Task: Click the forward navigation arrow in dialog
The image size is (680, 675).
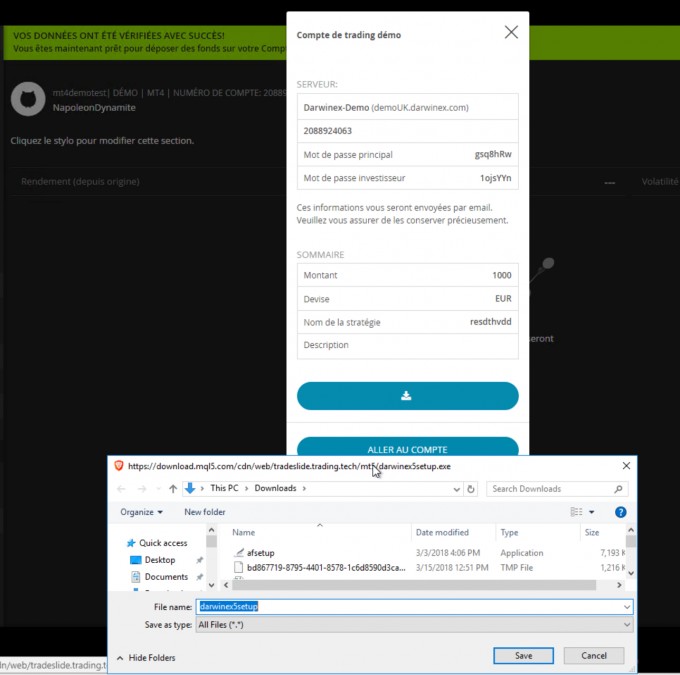Action: [142, 489]
